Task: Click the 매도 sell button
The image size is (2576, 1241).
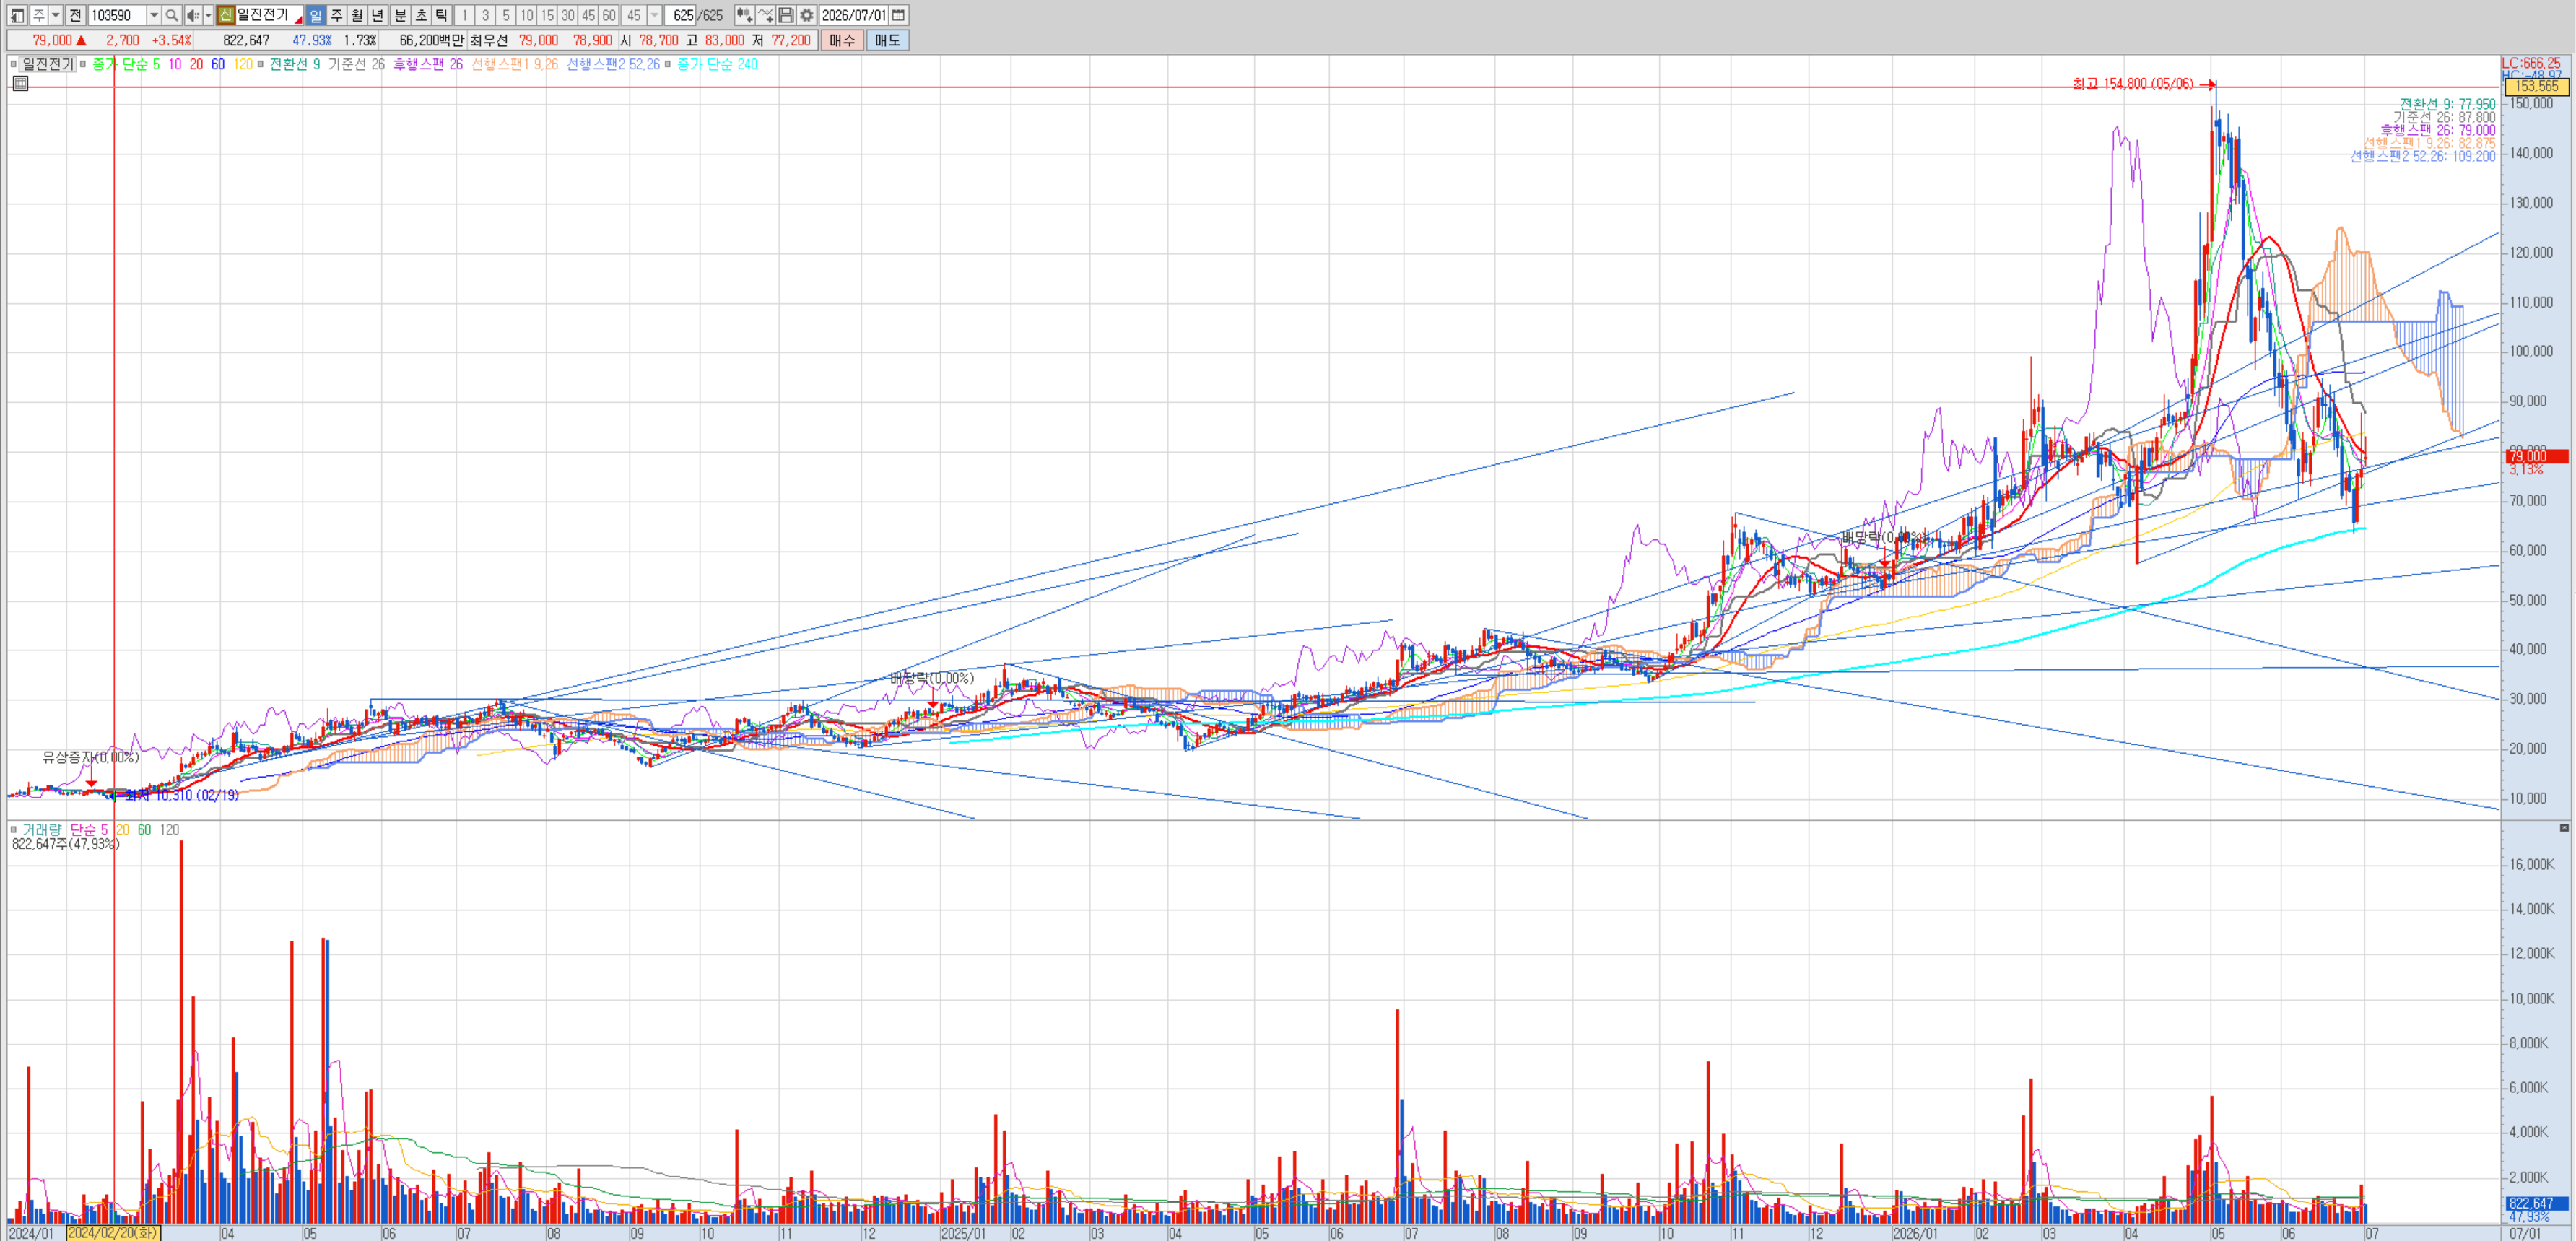Action: 887,40
